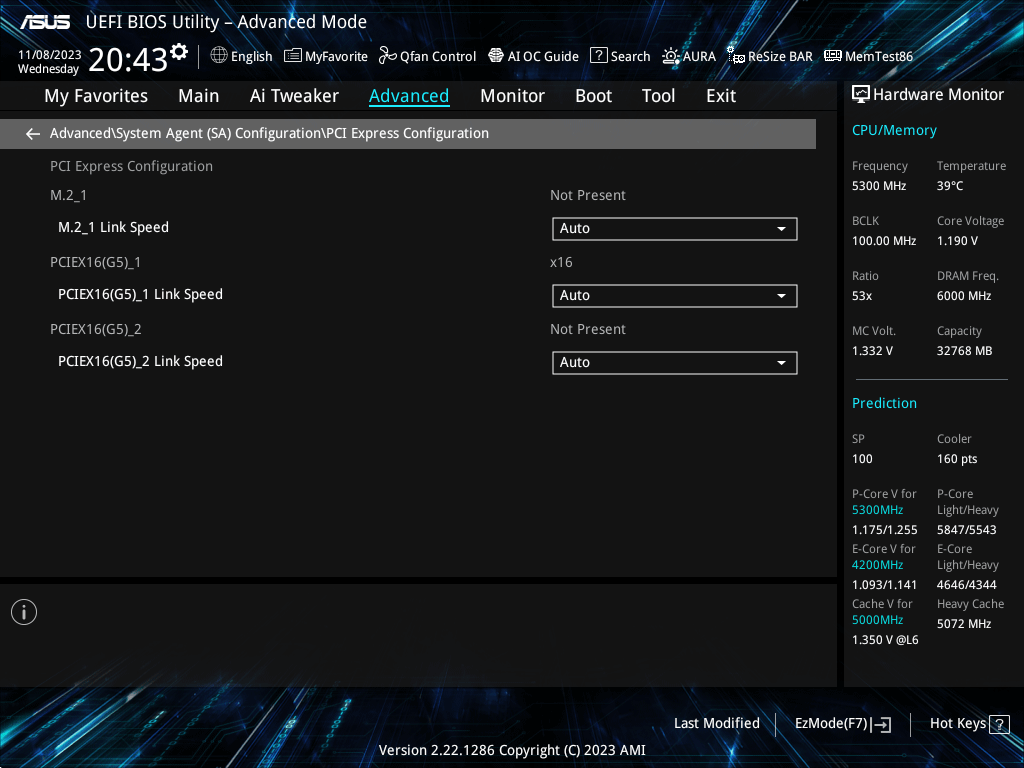Open the Ai Tweaker tab
The image size is (1024, 768).
pos(294,96)
